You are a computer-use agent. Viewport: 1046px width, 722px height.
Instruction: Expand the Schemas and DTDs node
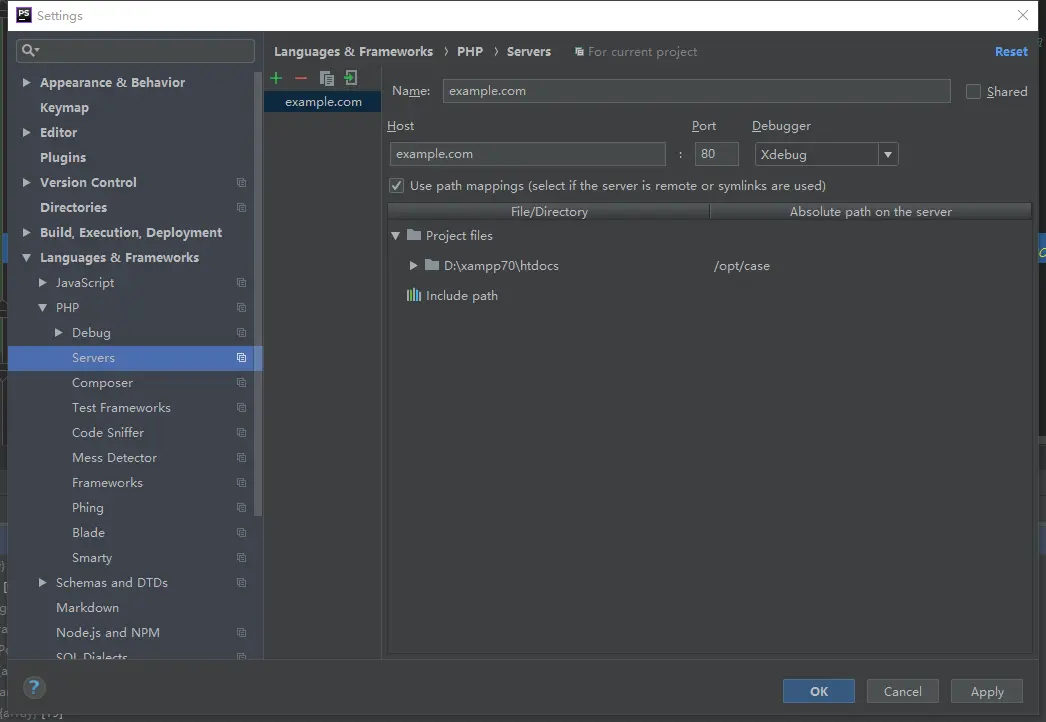(42, 583)
